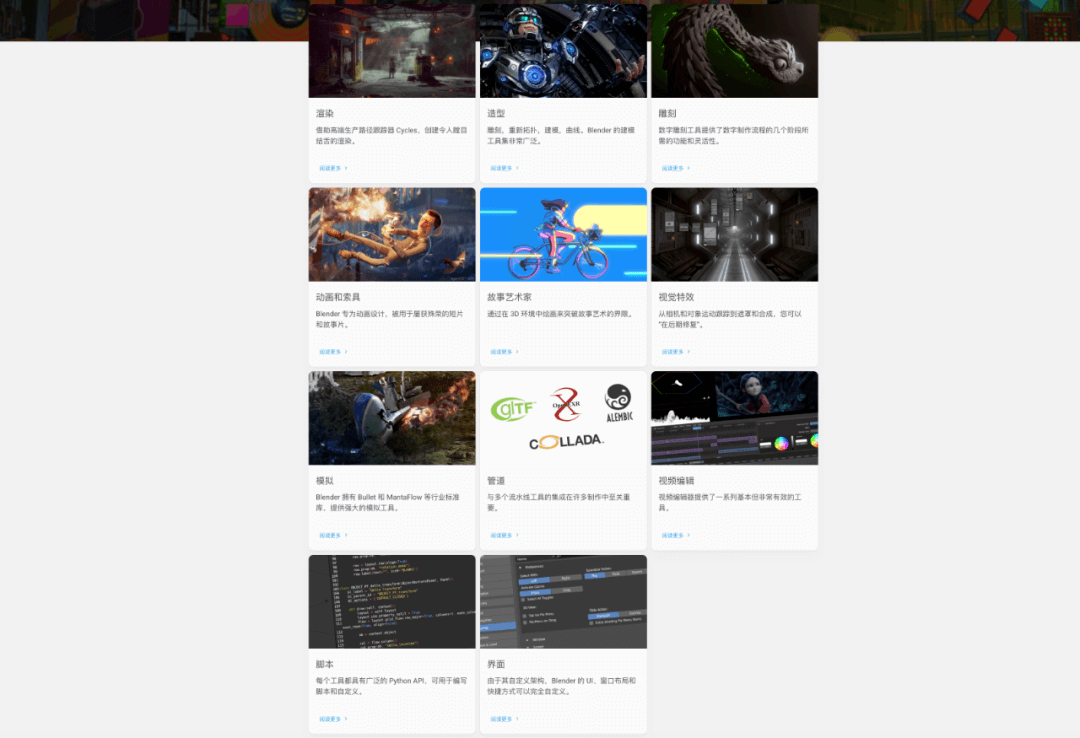Click description about 3D 环境中绘画
This screenshot has height=738, width=1080.
pyautogui.click(x=560, y=314)
